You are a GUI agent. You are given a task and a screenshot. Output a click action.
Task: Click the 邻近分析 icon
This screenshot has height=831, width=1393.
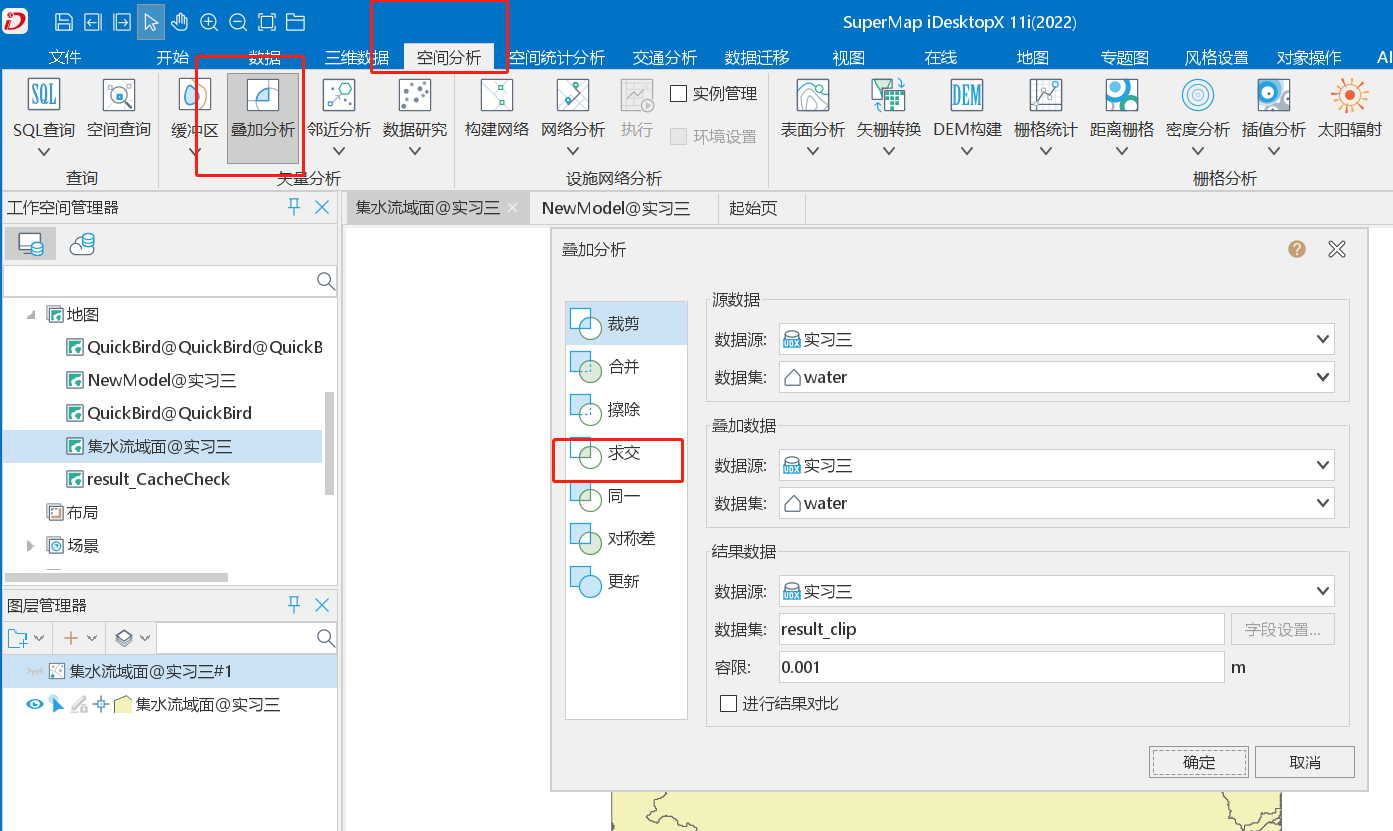tap(339, 96)
